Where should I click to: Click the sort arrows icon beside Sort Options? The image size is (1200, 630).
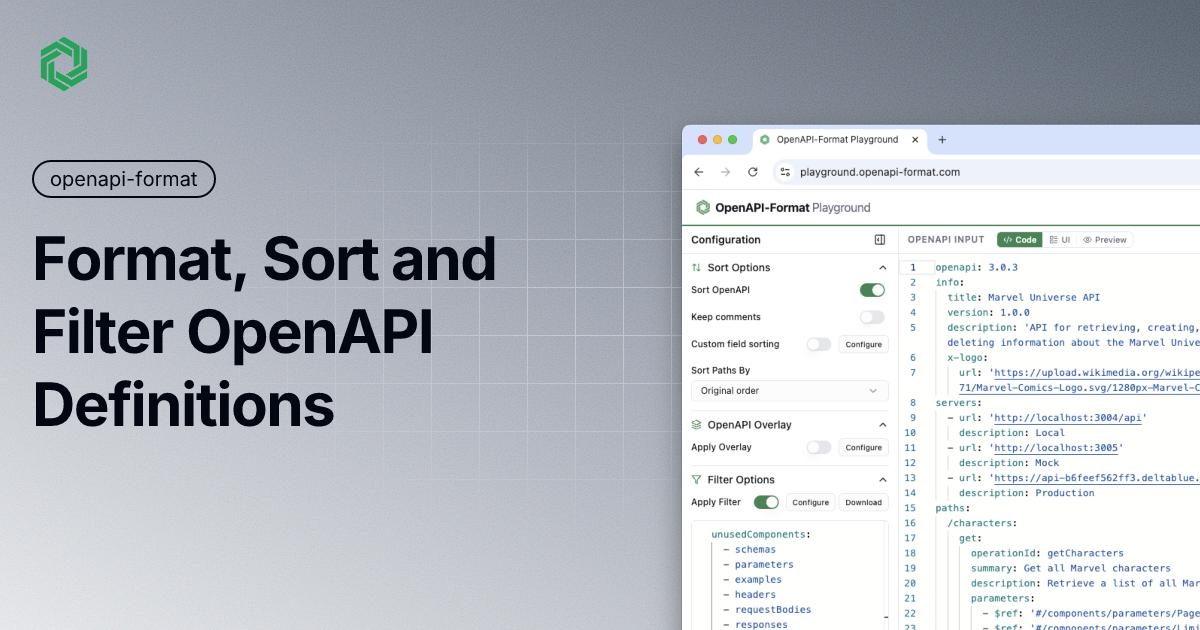tap(698, 267)
